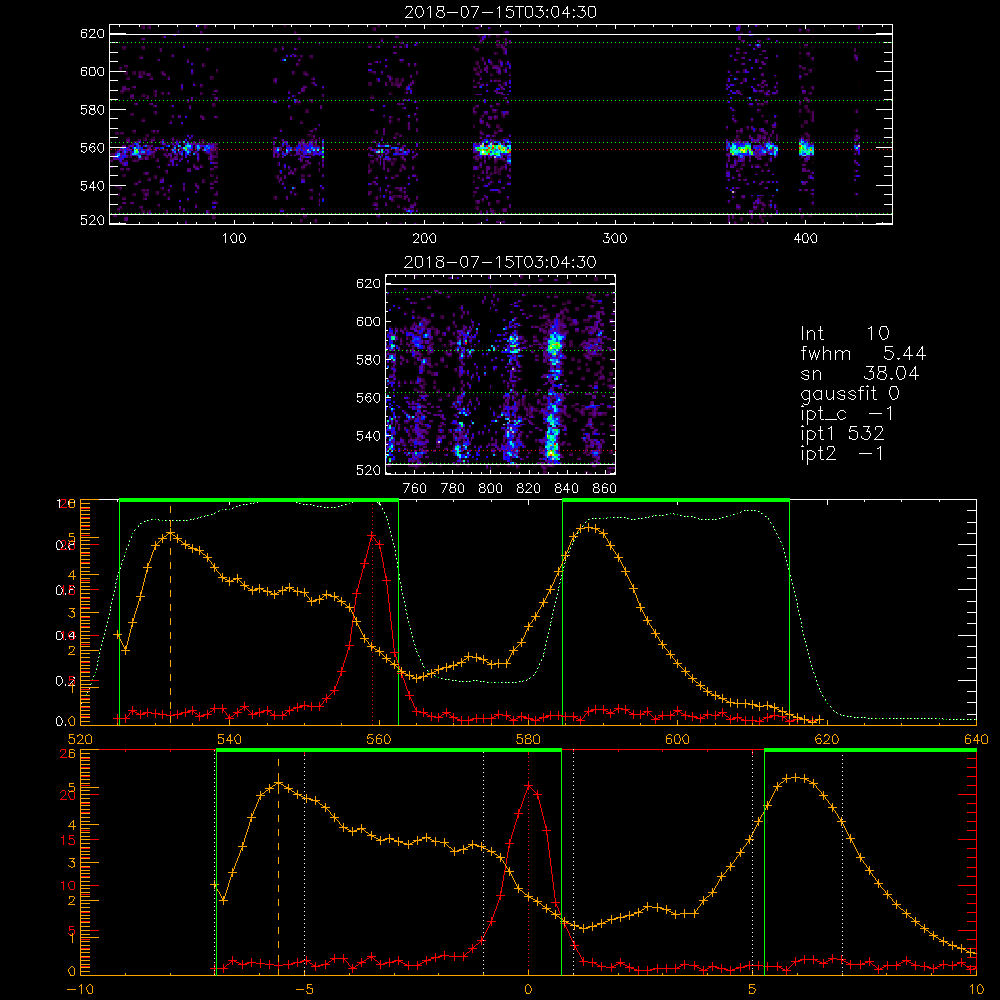
Task: Click the red curve peak in upper profile plot
Action: click(372, 534)
